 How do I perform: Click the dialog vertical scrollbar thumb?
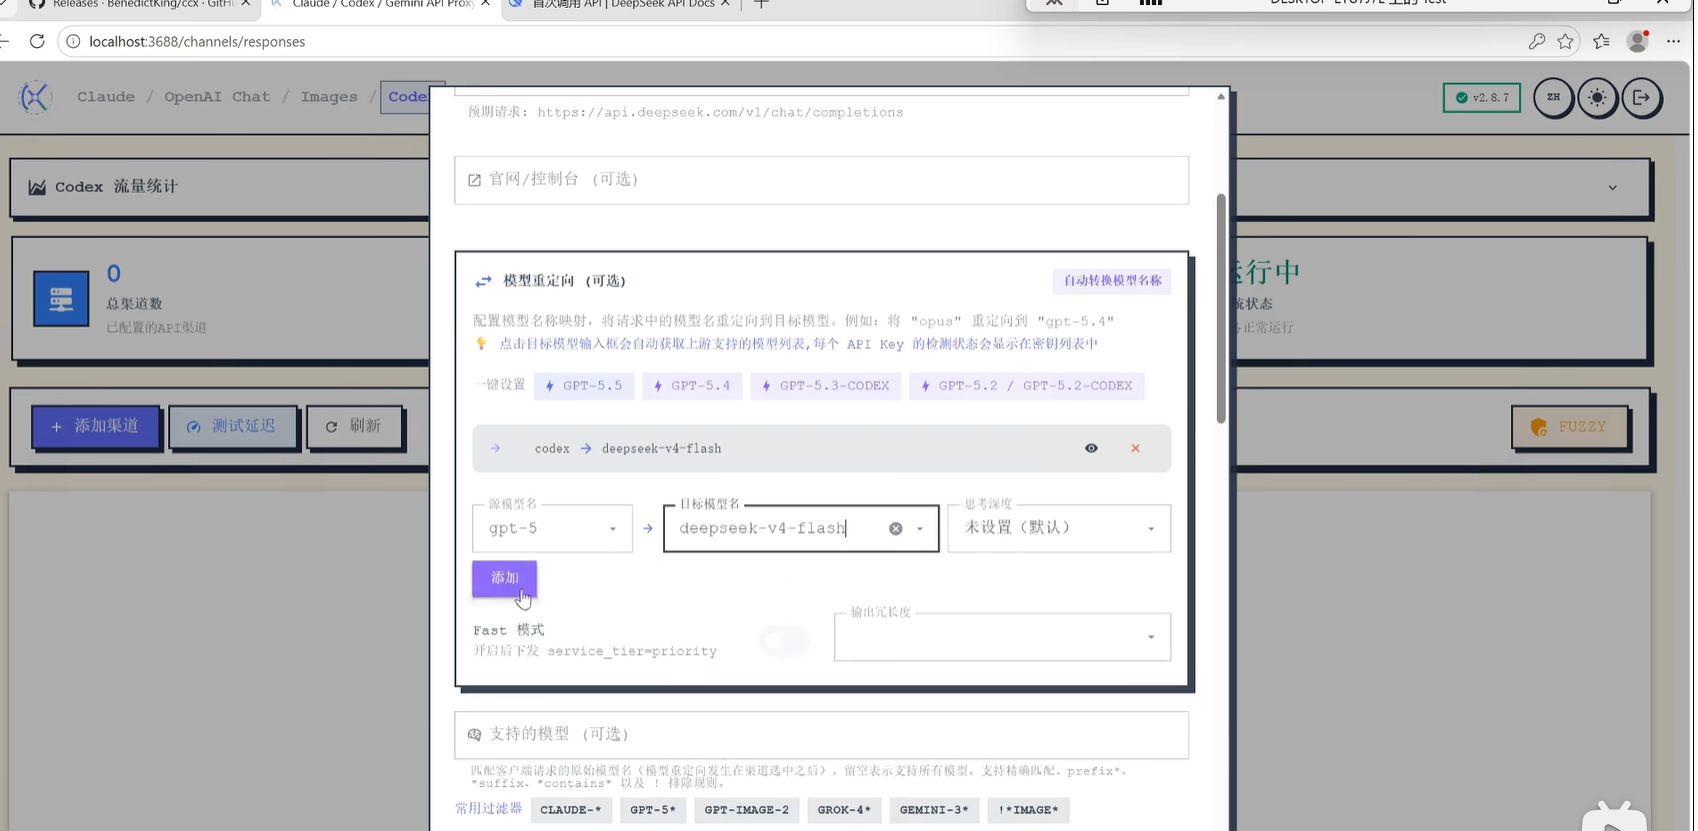click(1221, 308)
